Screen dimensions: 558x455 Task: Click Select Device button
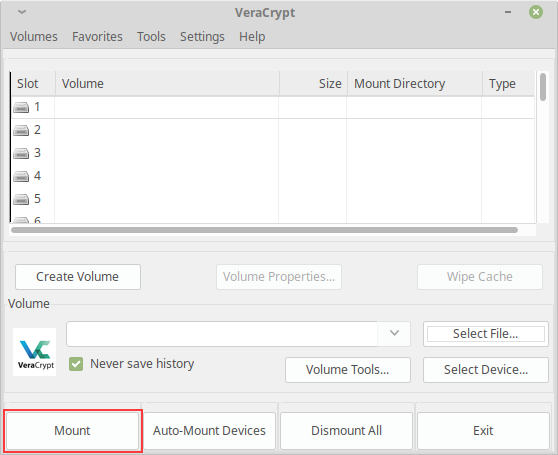pyautogui.click(x=485, y=370)
